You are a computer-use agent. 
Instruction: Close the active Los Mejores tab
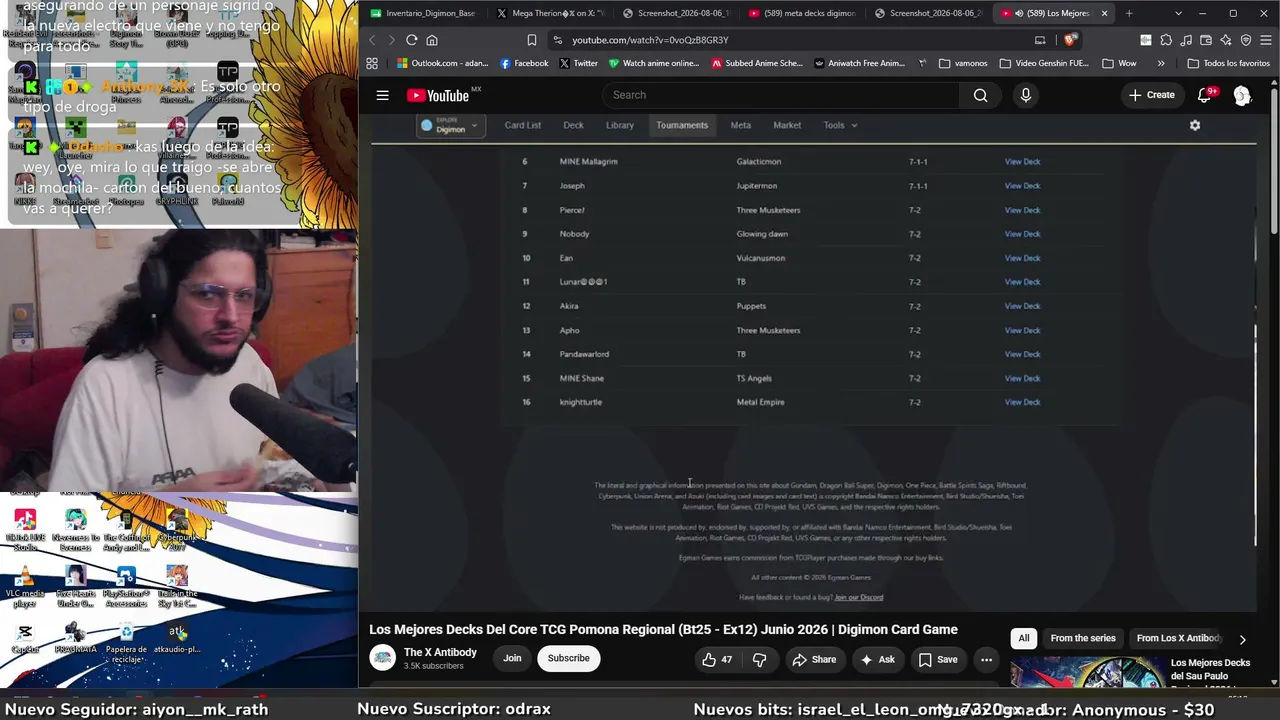coord(1105,13)
